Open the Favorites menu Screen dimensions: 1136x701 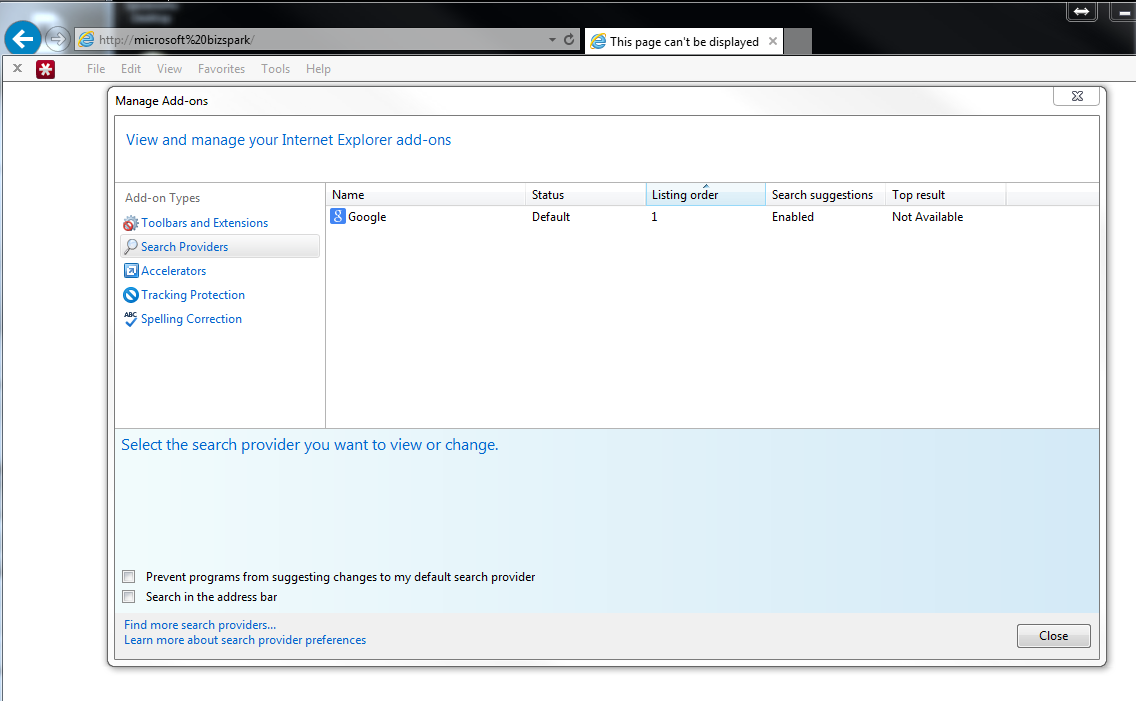221,69
